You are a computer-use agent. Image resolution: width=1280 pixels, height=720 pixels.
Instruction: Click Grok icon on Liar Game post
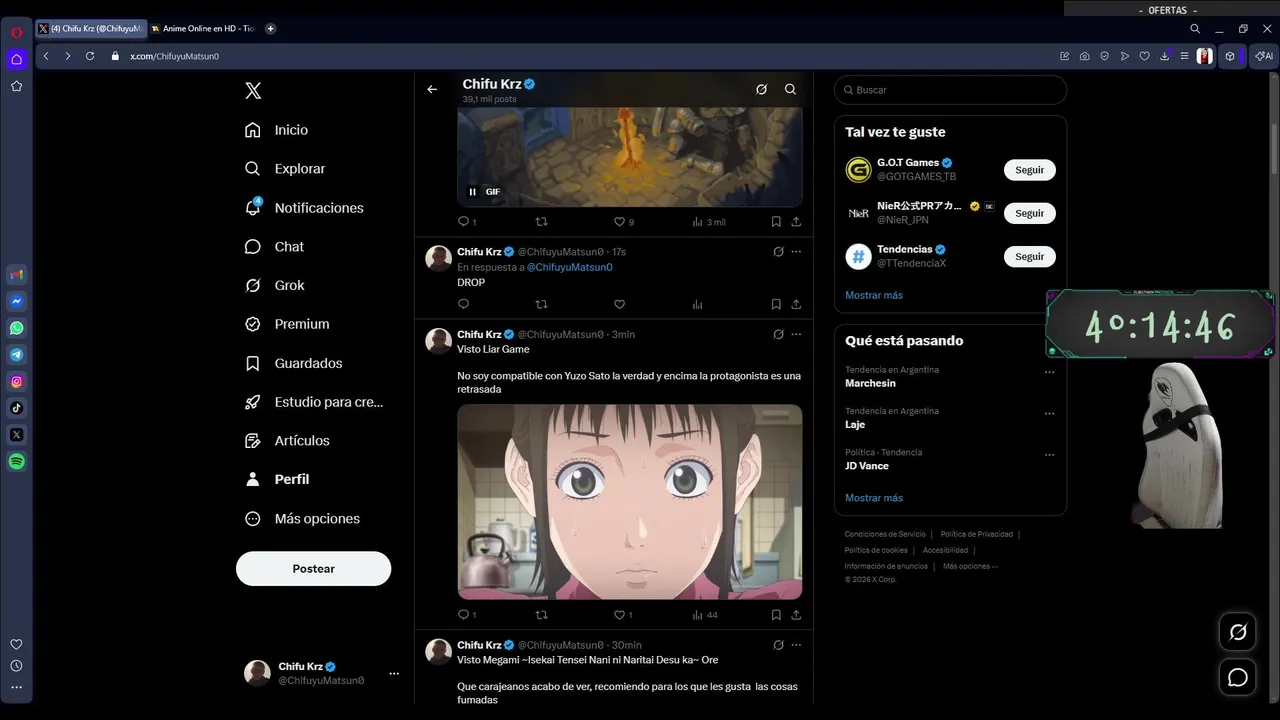tap(778, 334)
